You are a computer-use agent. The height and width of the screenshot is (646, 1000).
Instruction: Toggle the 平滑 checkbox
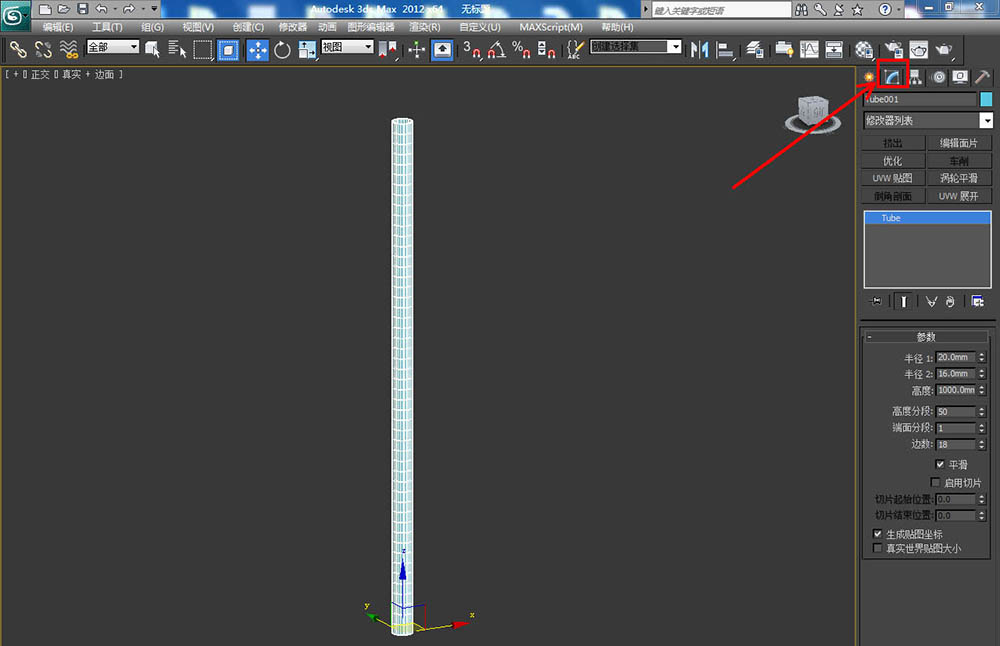(x=939, y=464)
